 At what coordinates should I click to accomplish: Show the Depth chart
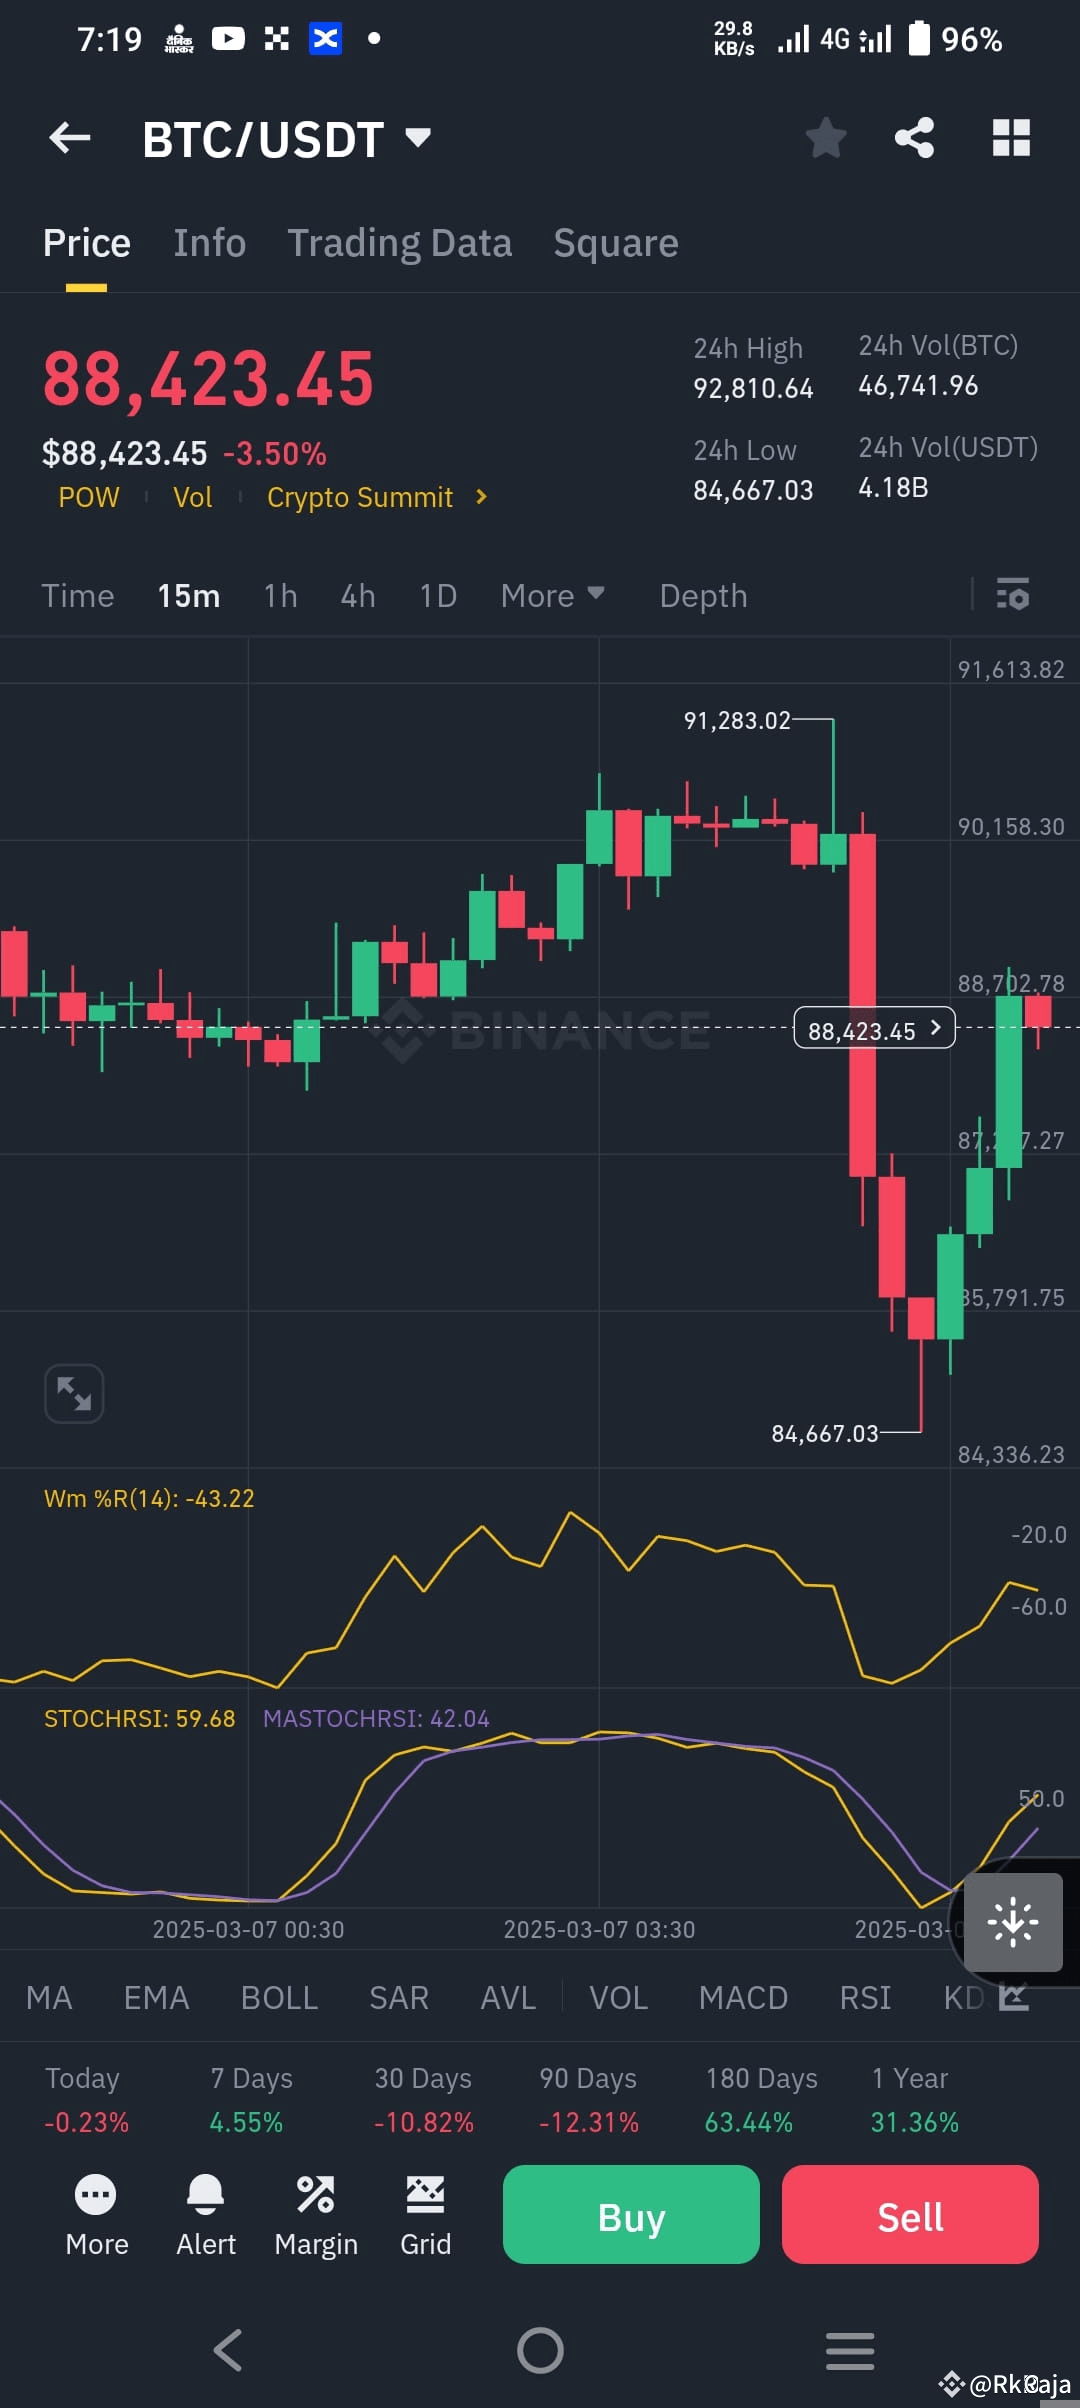(x=703, y=595)
